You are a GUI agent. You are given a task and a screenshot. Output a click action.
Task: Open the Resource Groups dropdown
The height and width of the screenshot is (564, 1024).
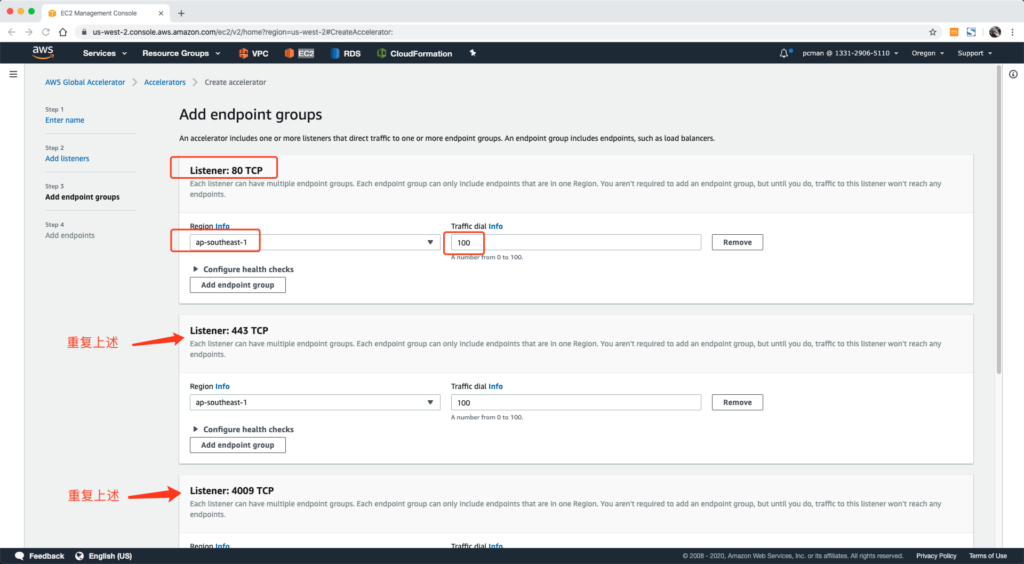181,53
